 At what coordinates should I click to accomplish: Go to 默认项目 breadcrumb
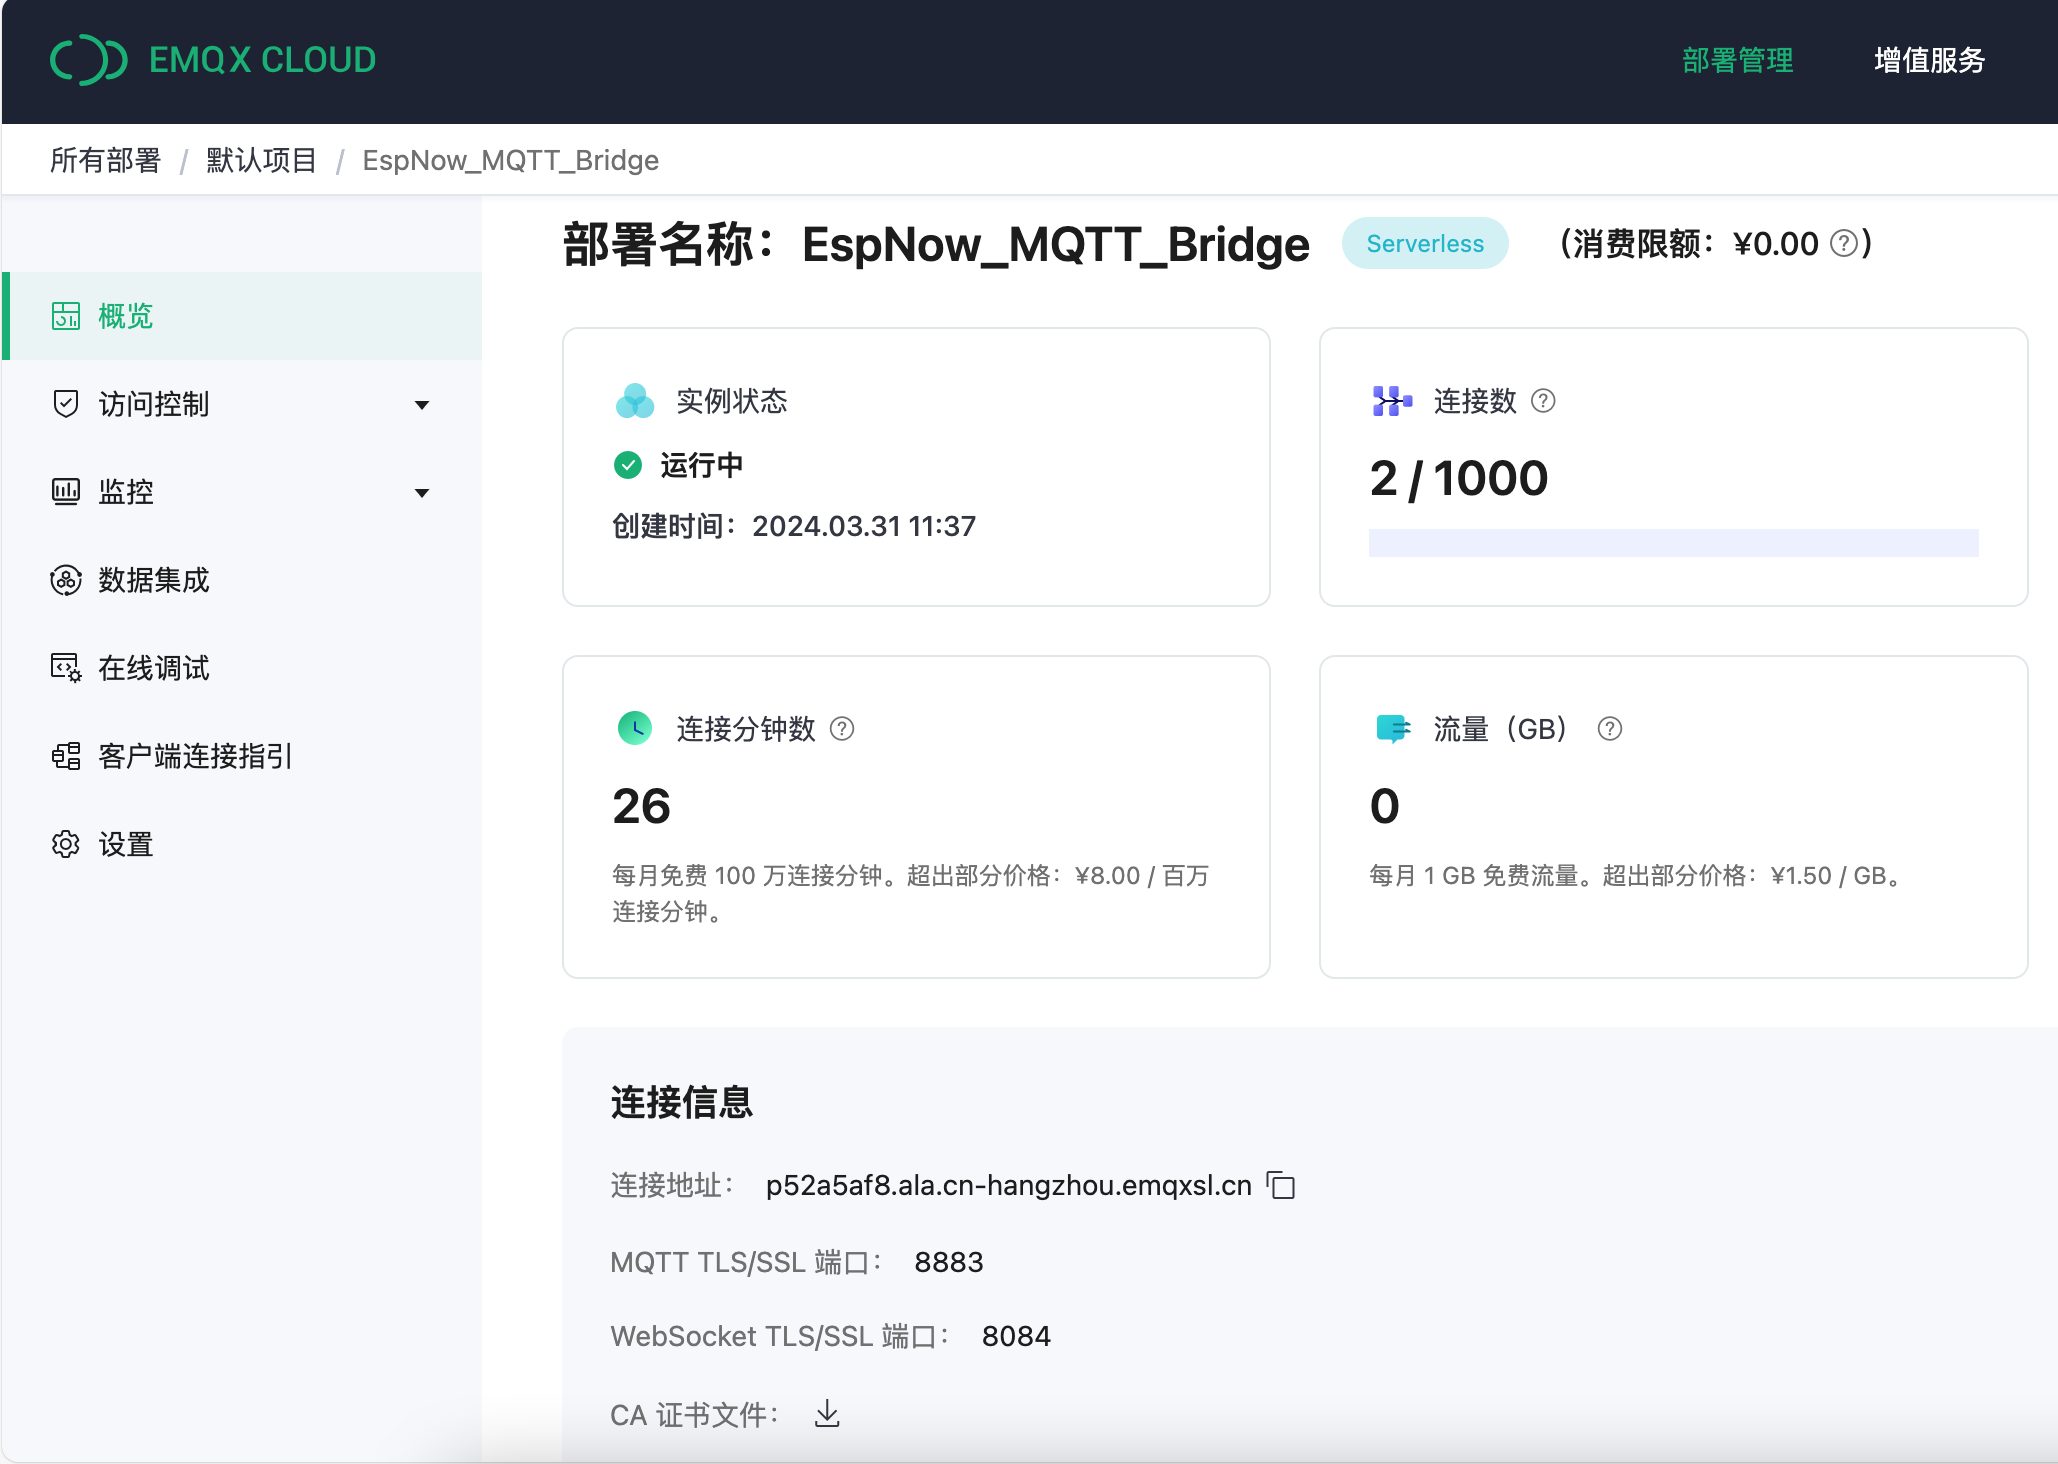tap(261, 160)
